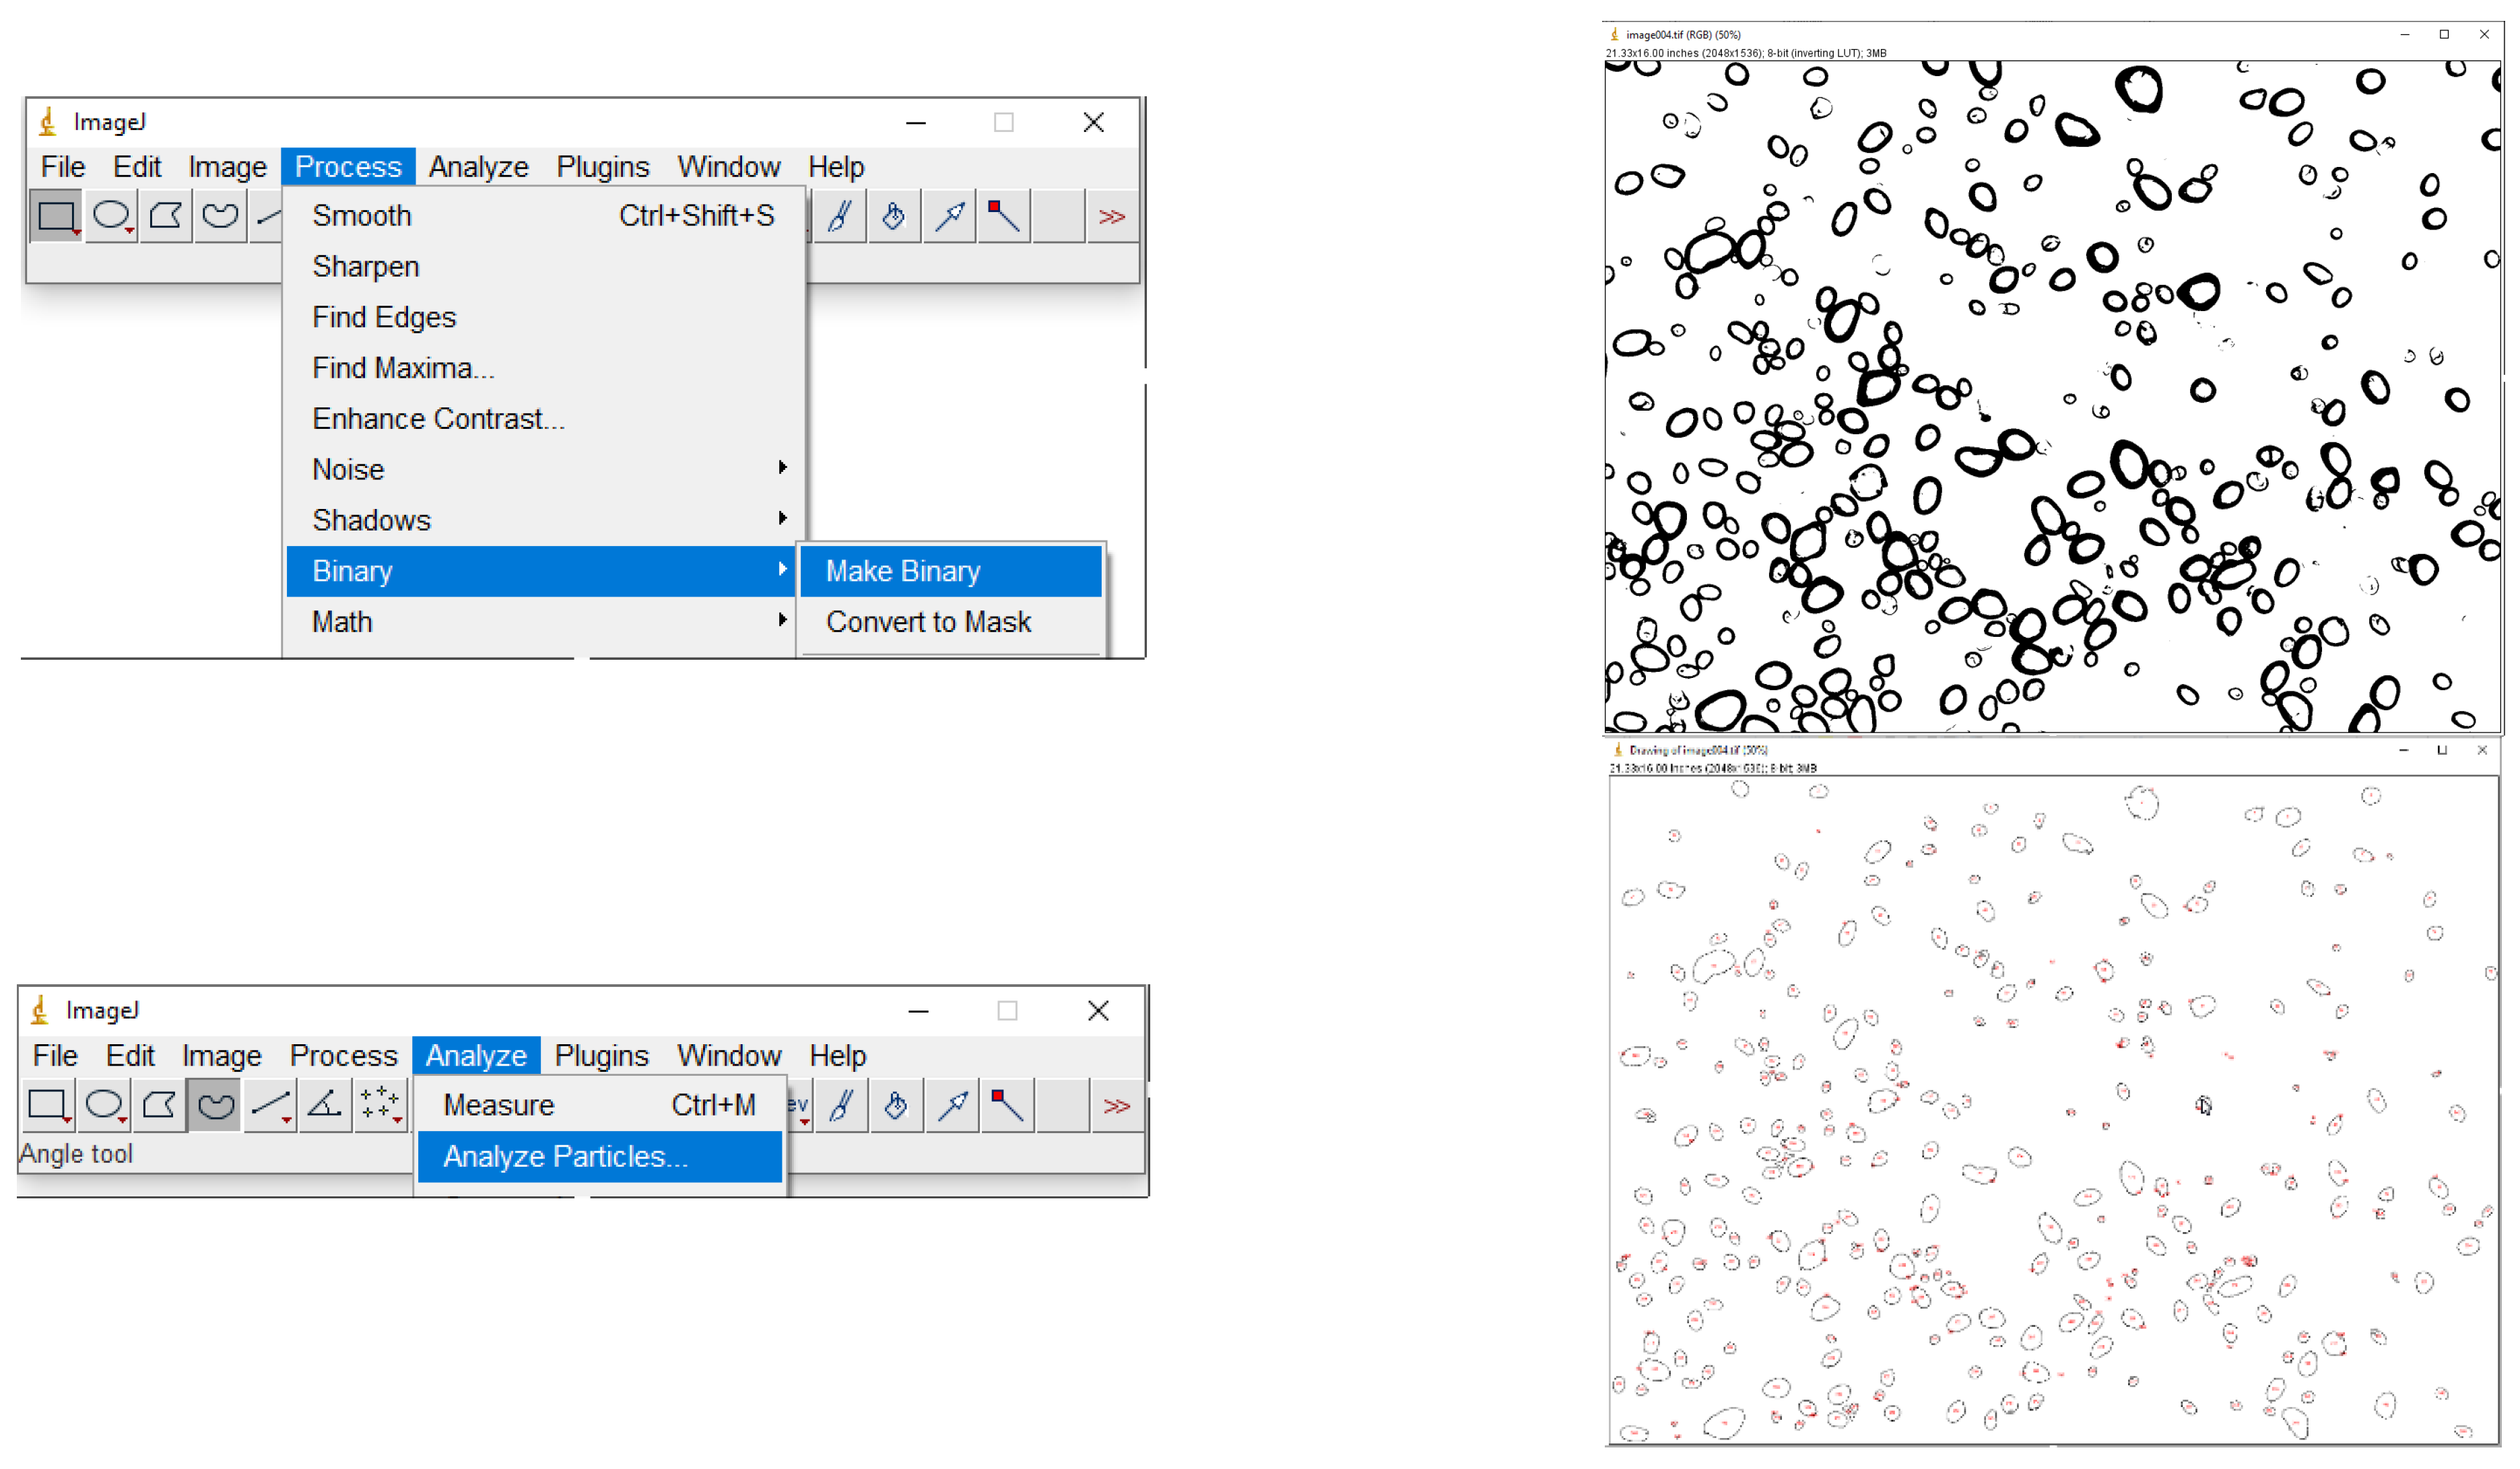Screen dimensions: 2520x1469
Task: Open Process menu in Analyze-menu ImageJ window
Action: click(x=343, y=1055)
